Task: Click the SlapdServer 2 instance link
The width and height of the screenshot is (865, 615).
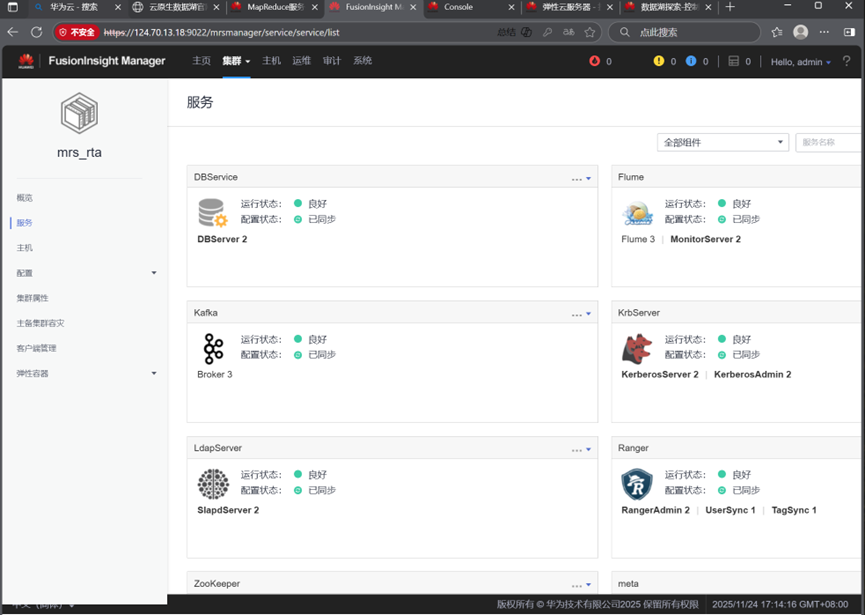Action: tap(228, 510)
